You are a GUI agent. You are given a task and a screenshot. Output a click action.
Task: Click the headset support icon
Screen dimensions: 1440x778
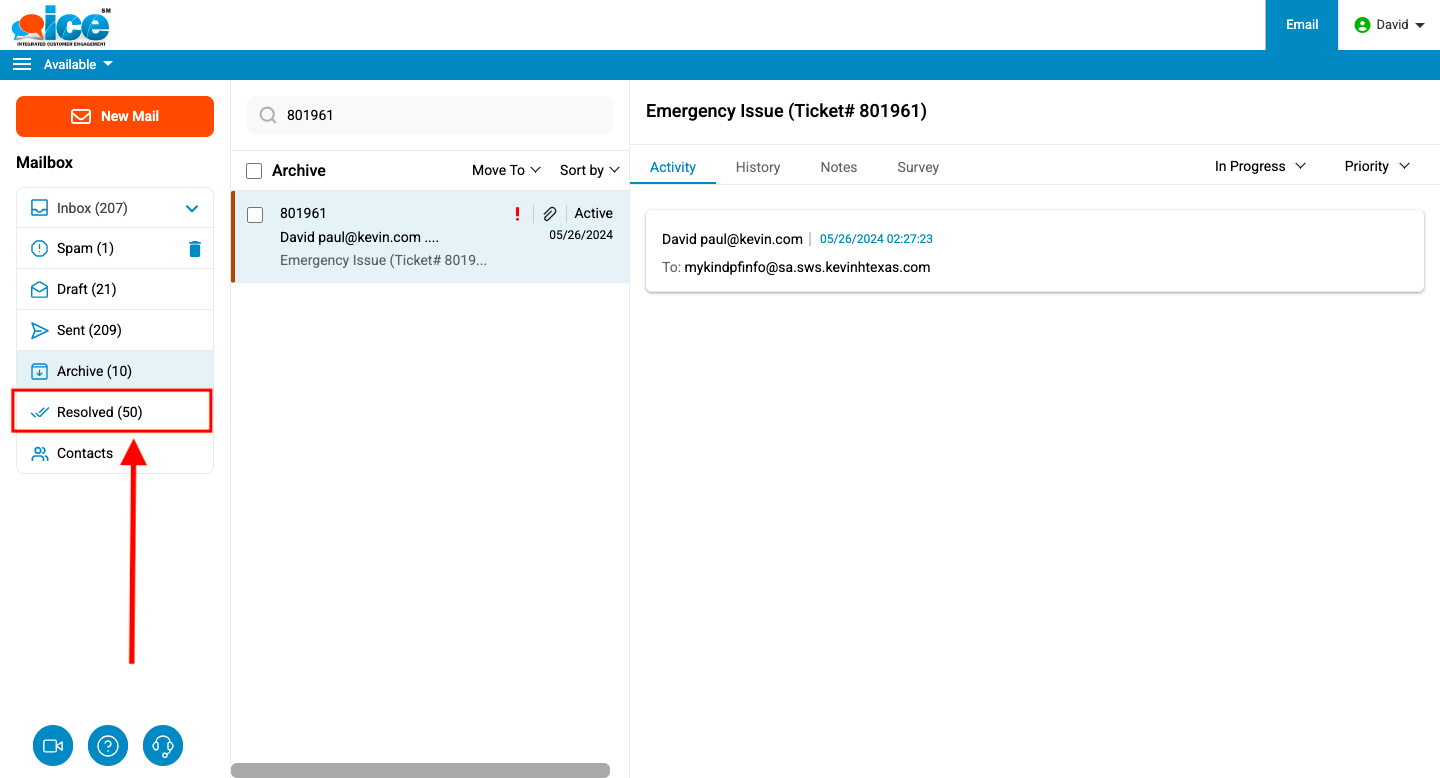click(x=163, y=746)
